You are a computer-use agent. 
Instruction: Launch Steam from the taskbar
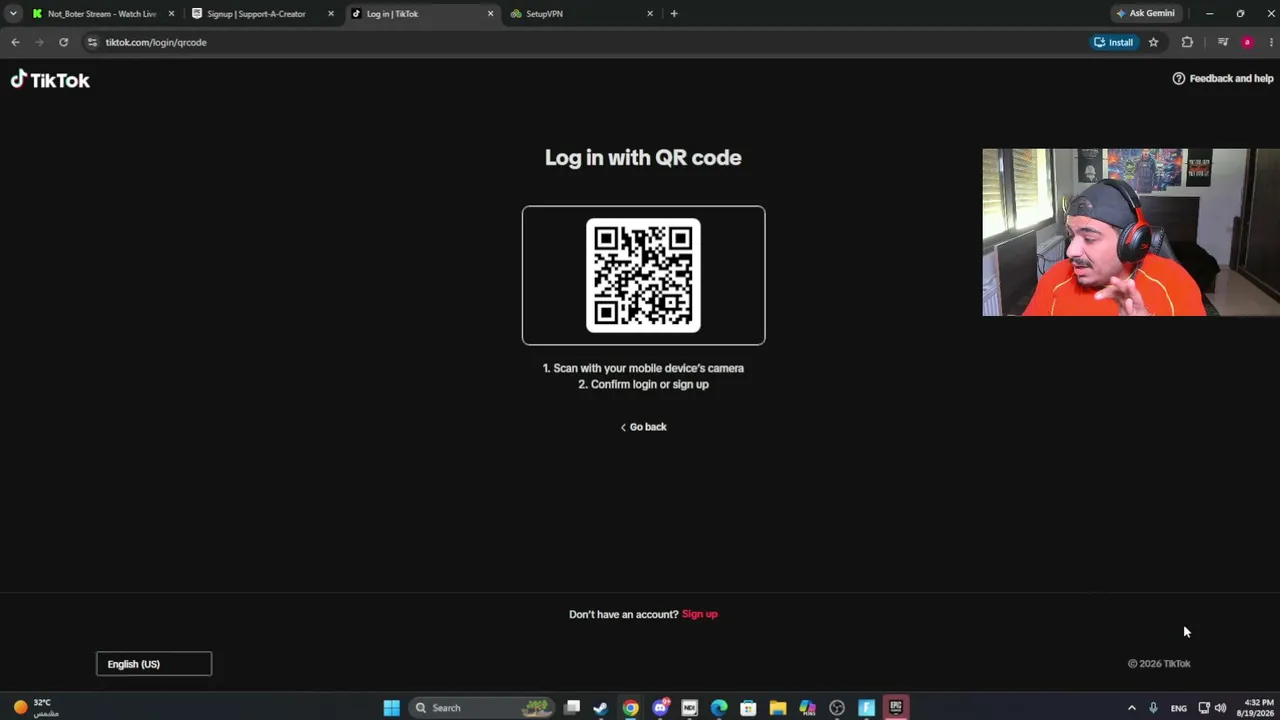click(x=601, y=708)
